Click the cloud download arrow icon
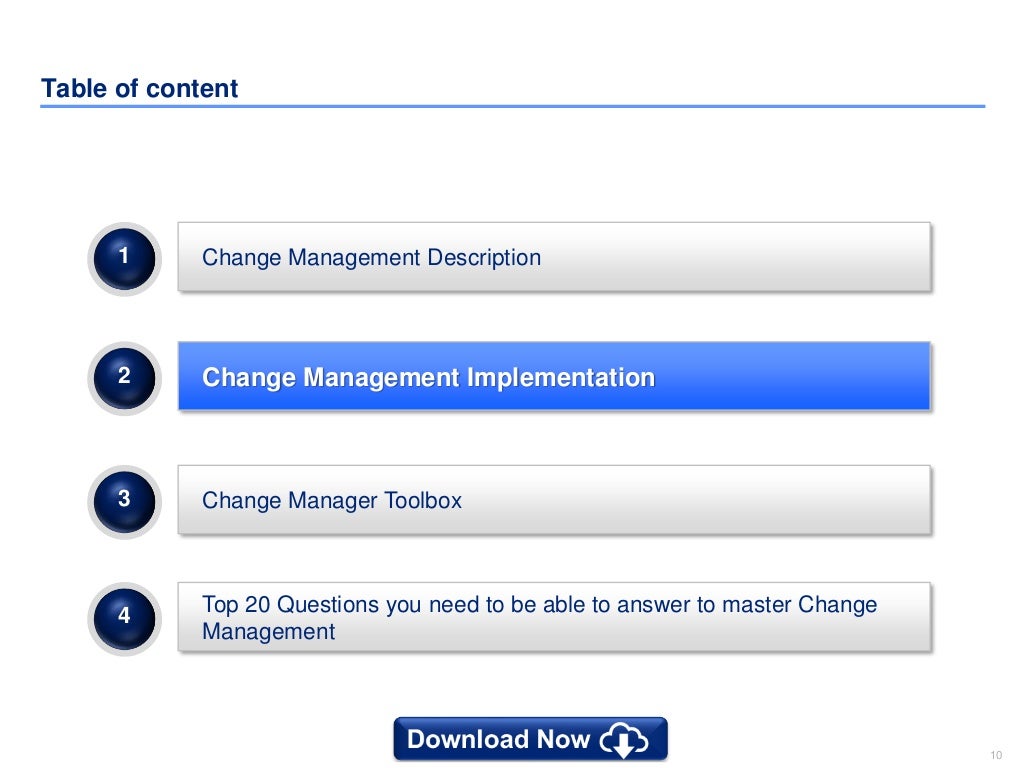Screen dimensions: 1024x768 [624, 740]
